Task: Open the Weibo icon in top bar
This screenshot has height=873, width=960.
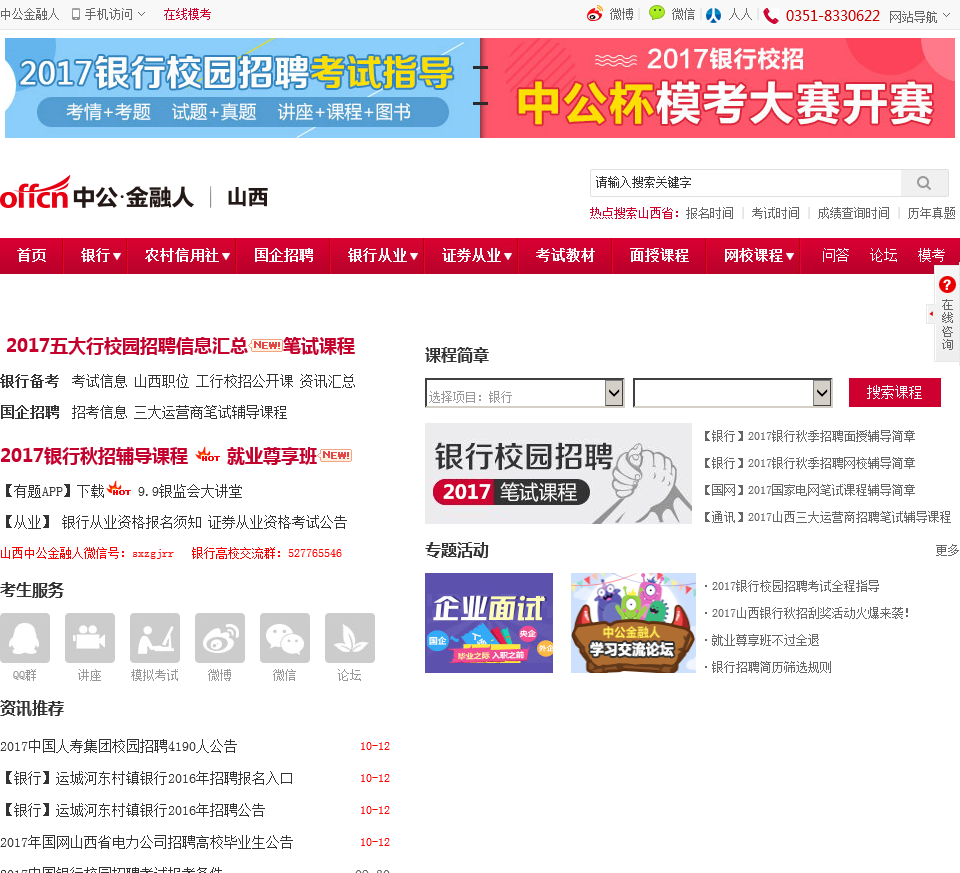Action: point(594,14)
